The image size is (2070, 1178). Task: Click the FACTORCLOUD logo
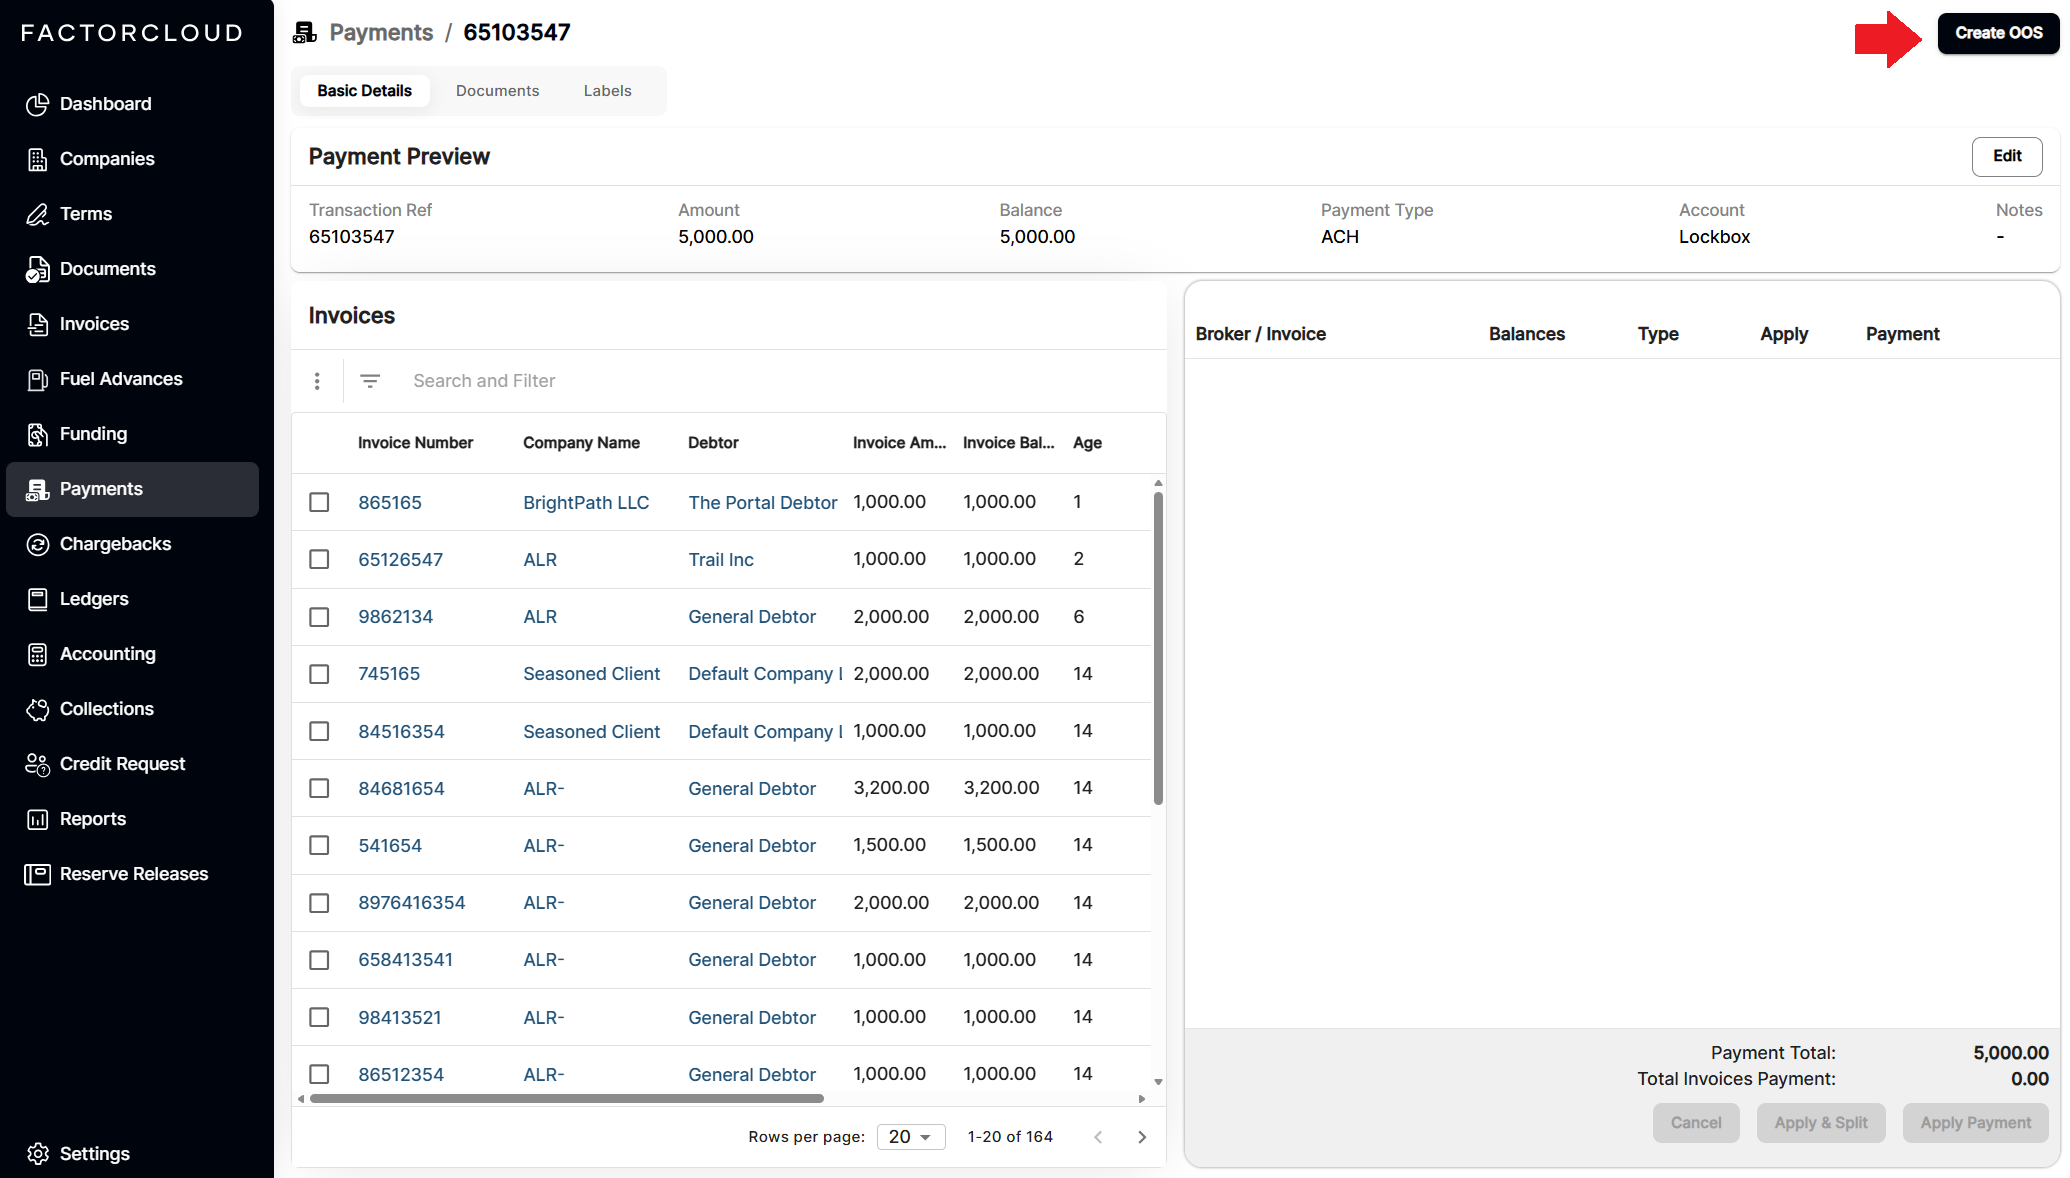pos(132,33)
